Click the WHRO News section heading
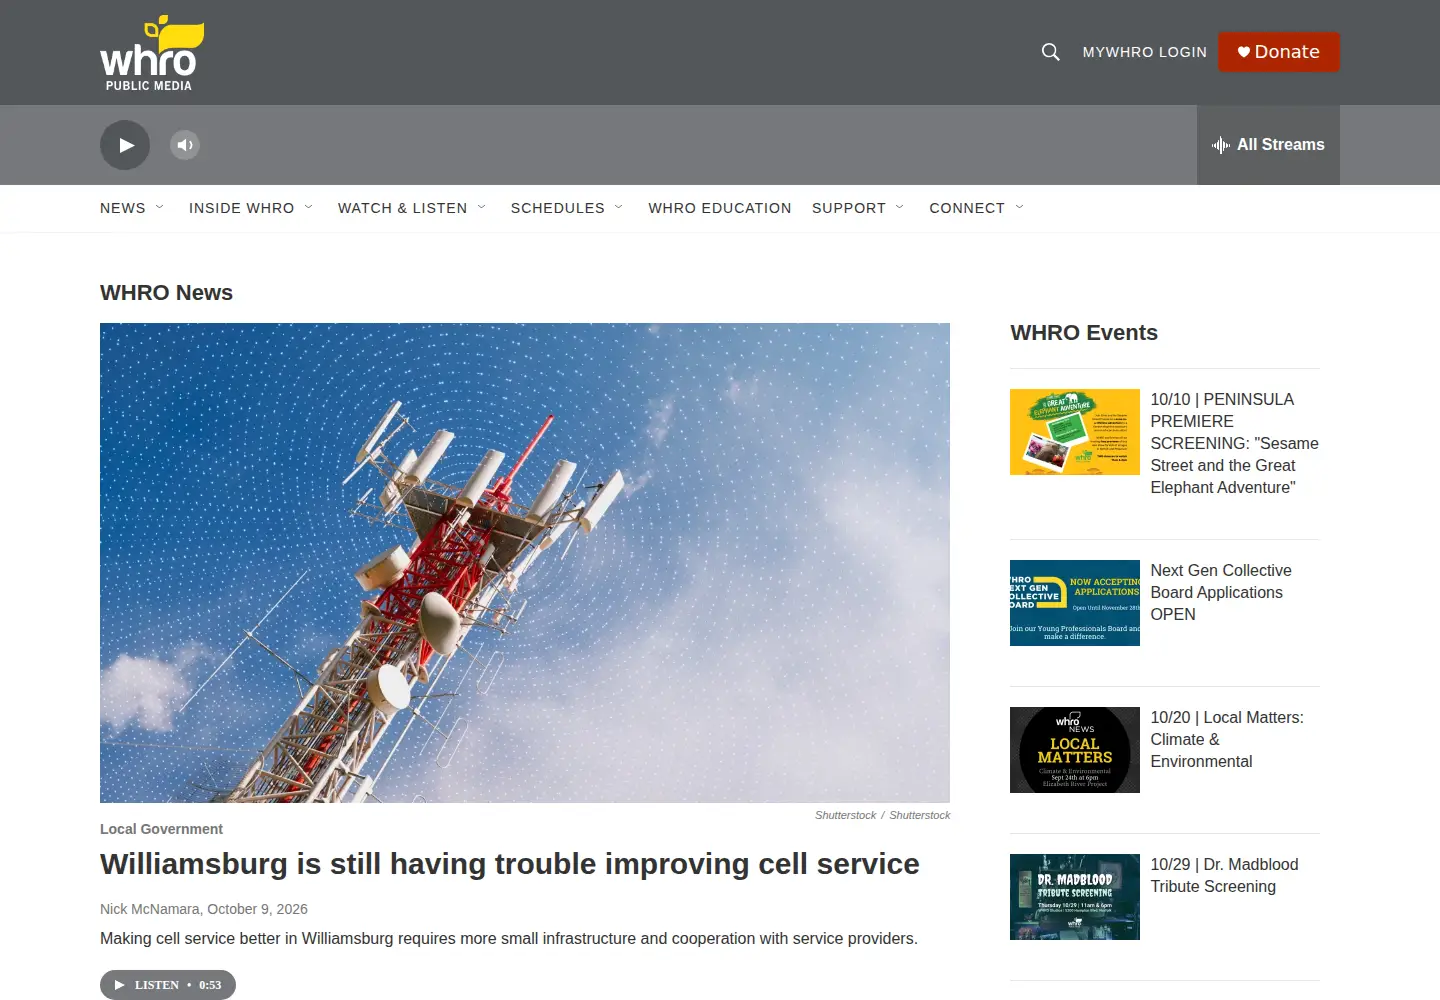1440x1000 pixels. point(166,293)
